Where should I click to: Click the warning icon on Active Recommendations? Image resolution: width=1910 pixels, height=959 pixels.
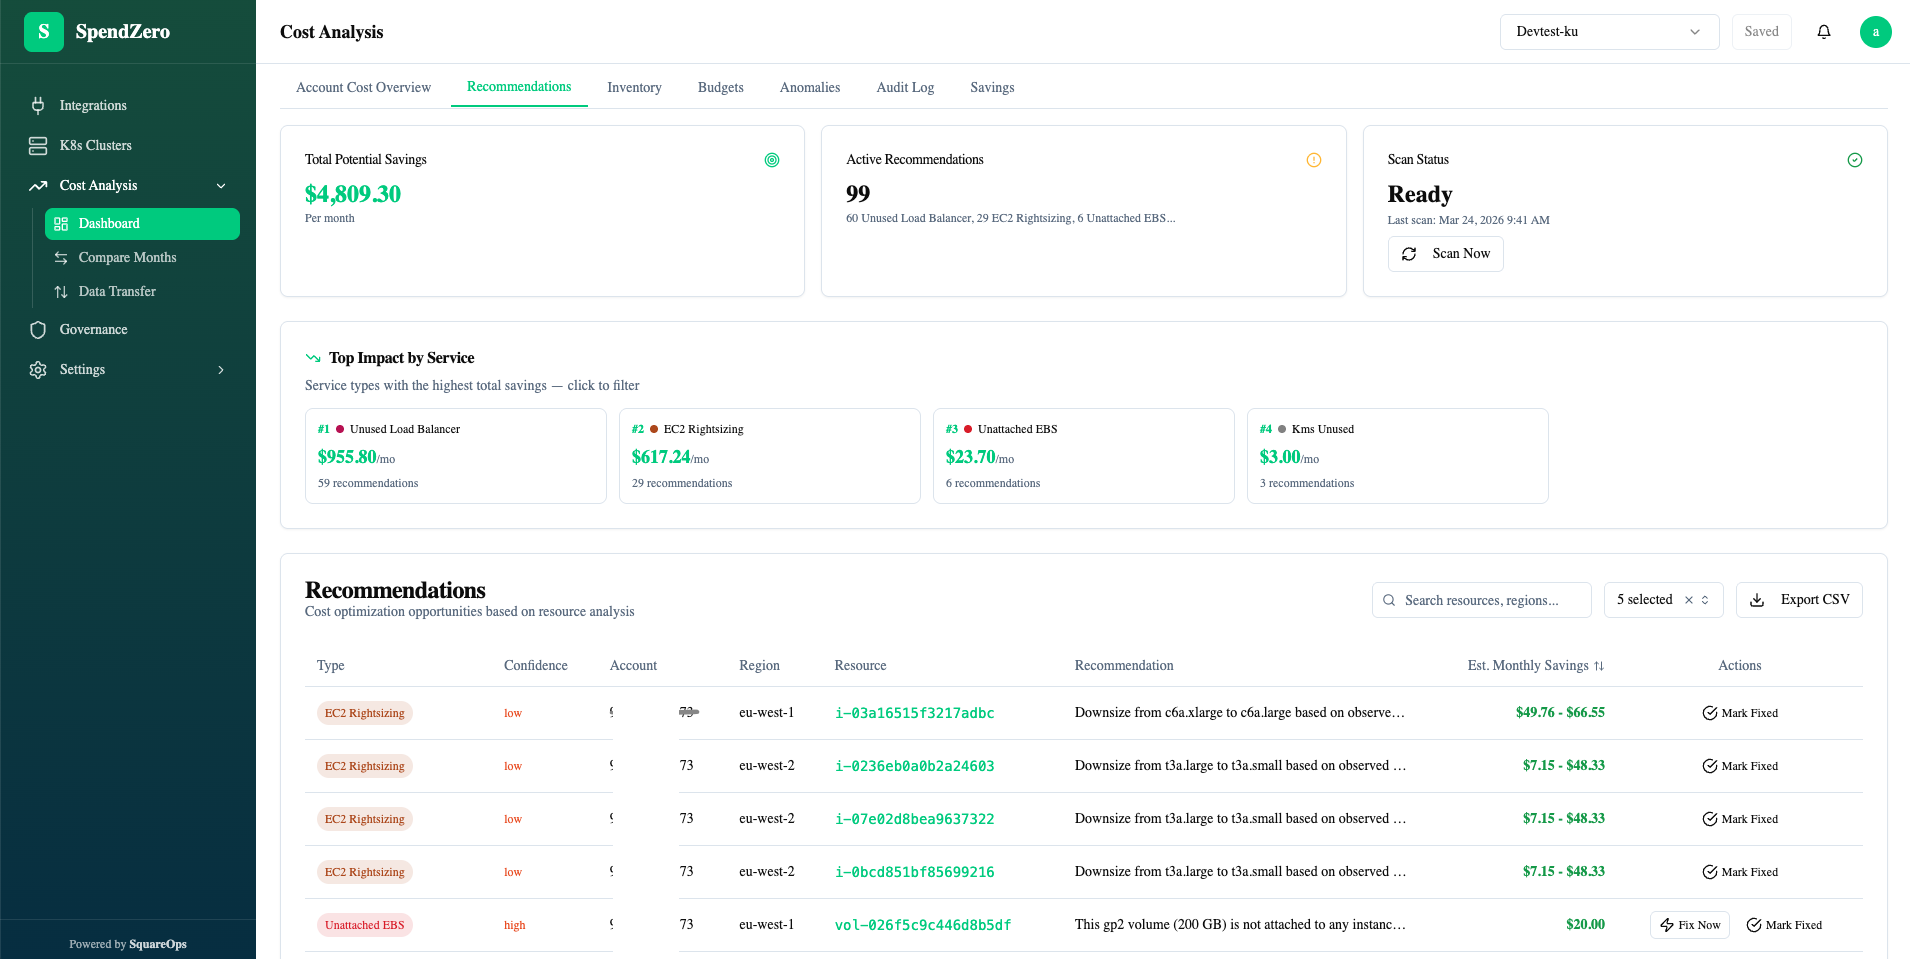(1313, 159)
